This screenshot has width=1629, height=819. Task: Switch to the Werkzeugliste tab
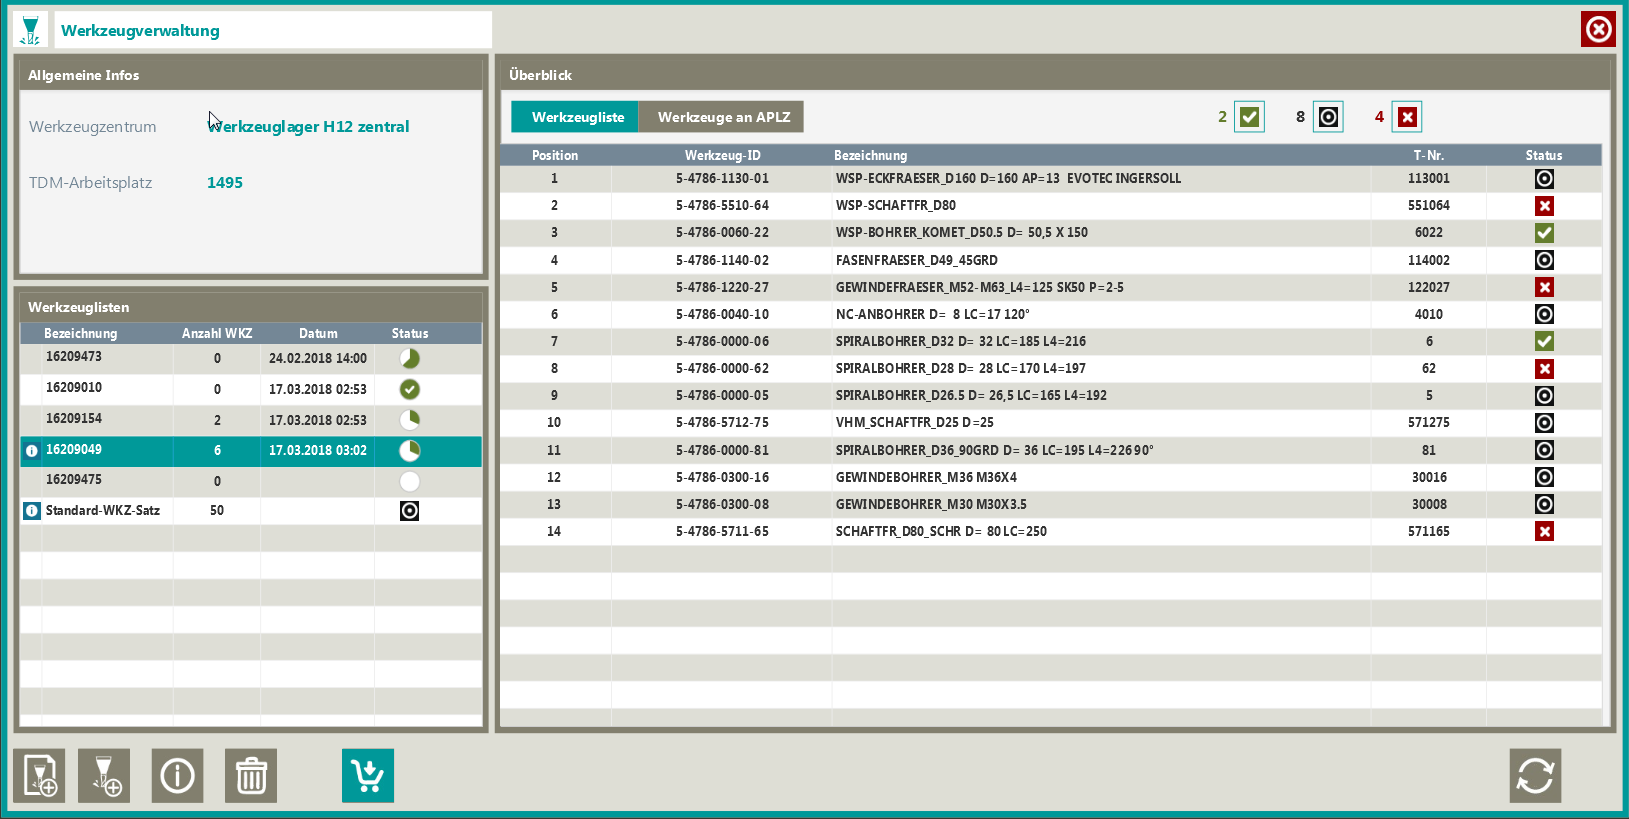tap(577, 117)
